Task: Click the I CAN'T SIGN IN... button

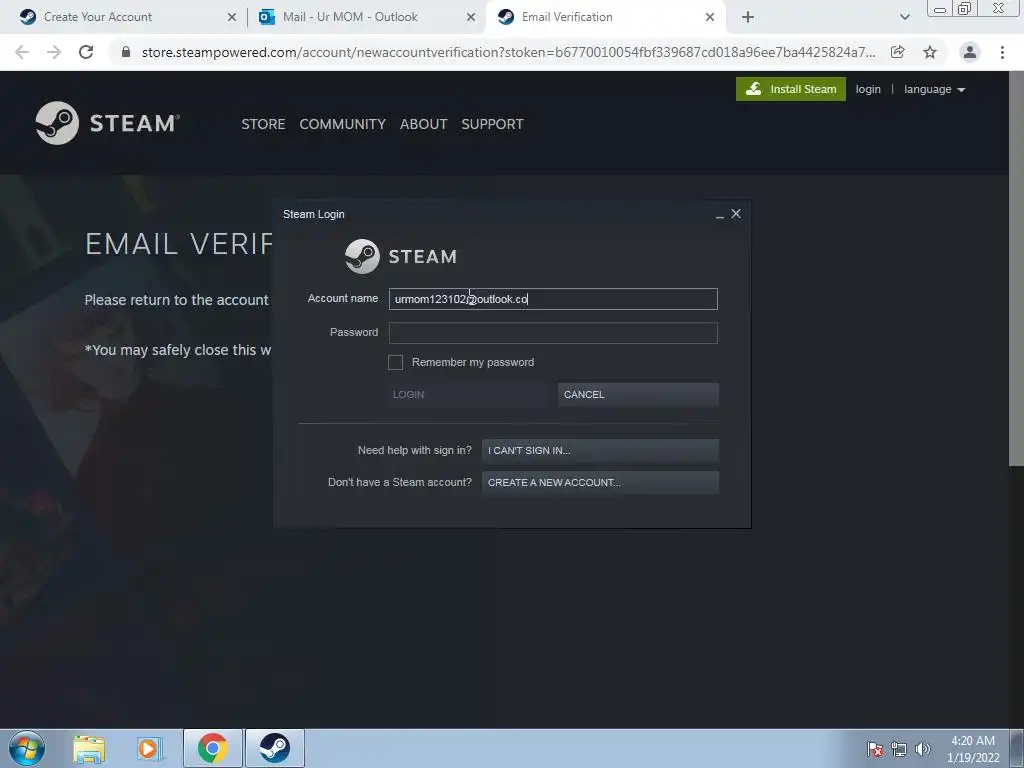Action: [600, 451]
